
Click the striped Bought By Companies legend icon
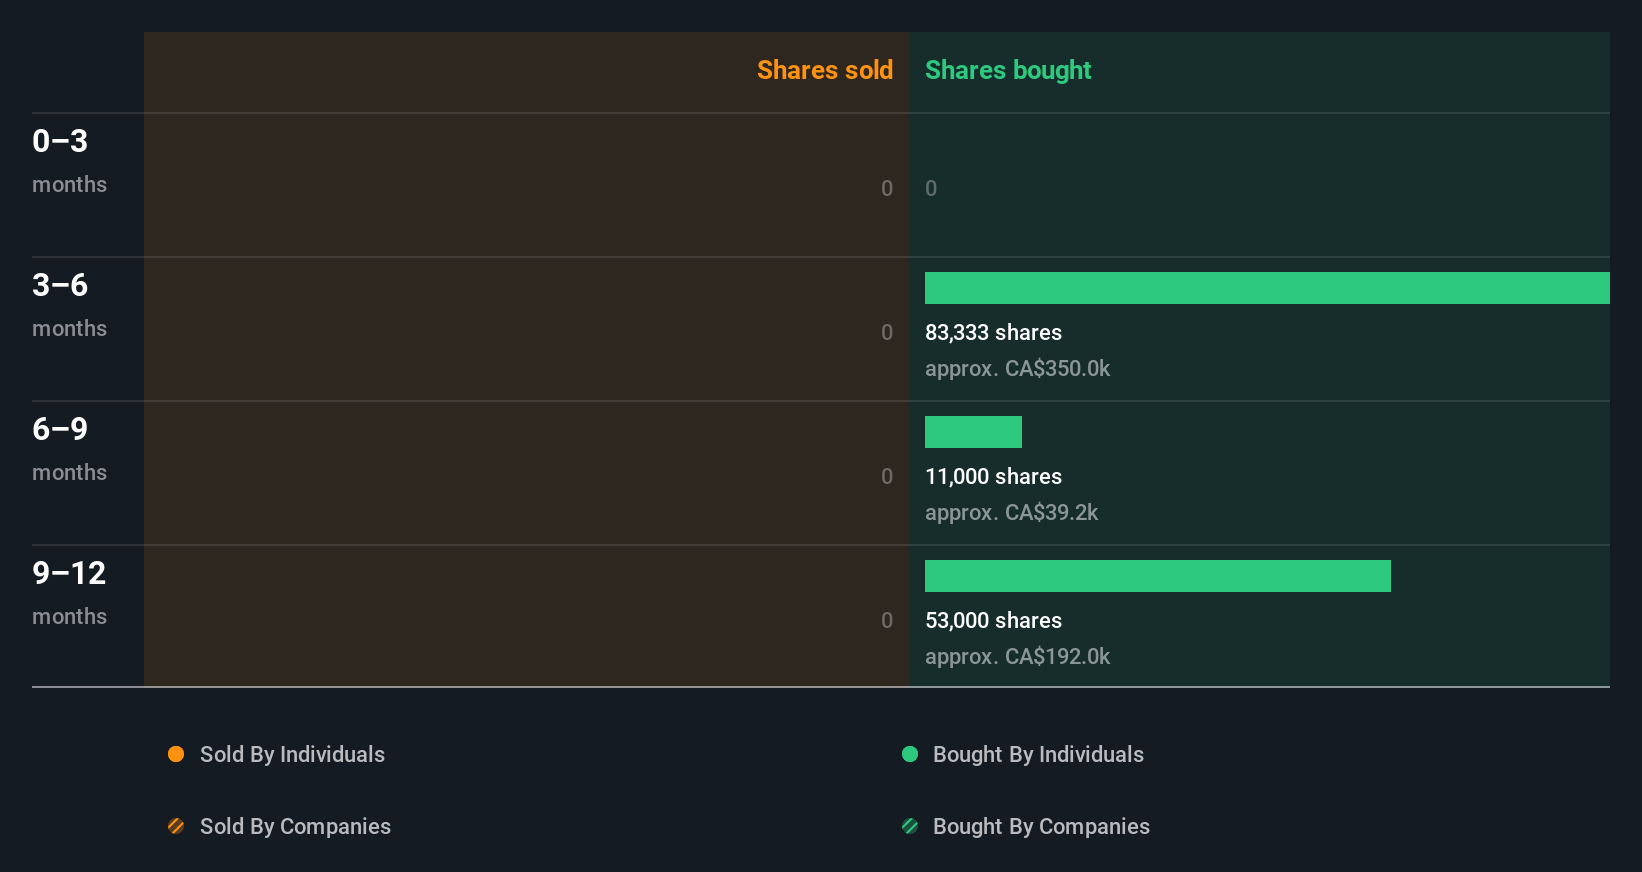[x=910, y=826]
